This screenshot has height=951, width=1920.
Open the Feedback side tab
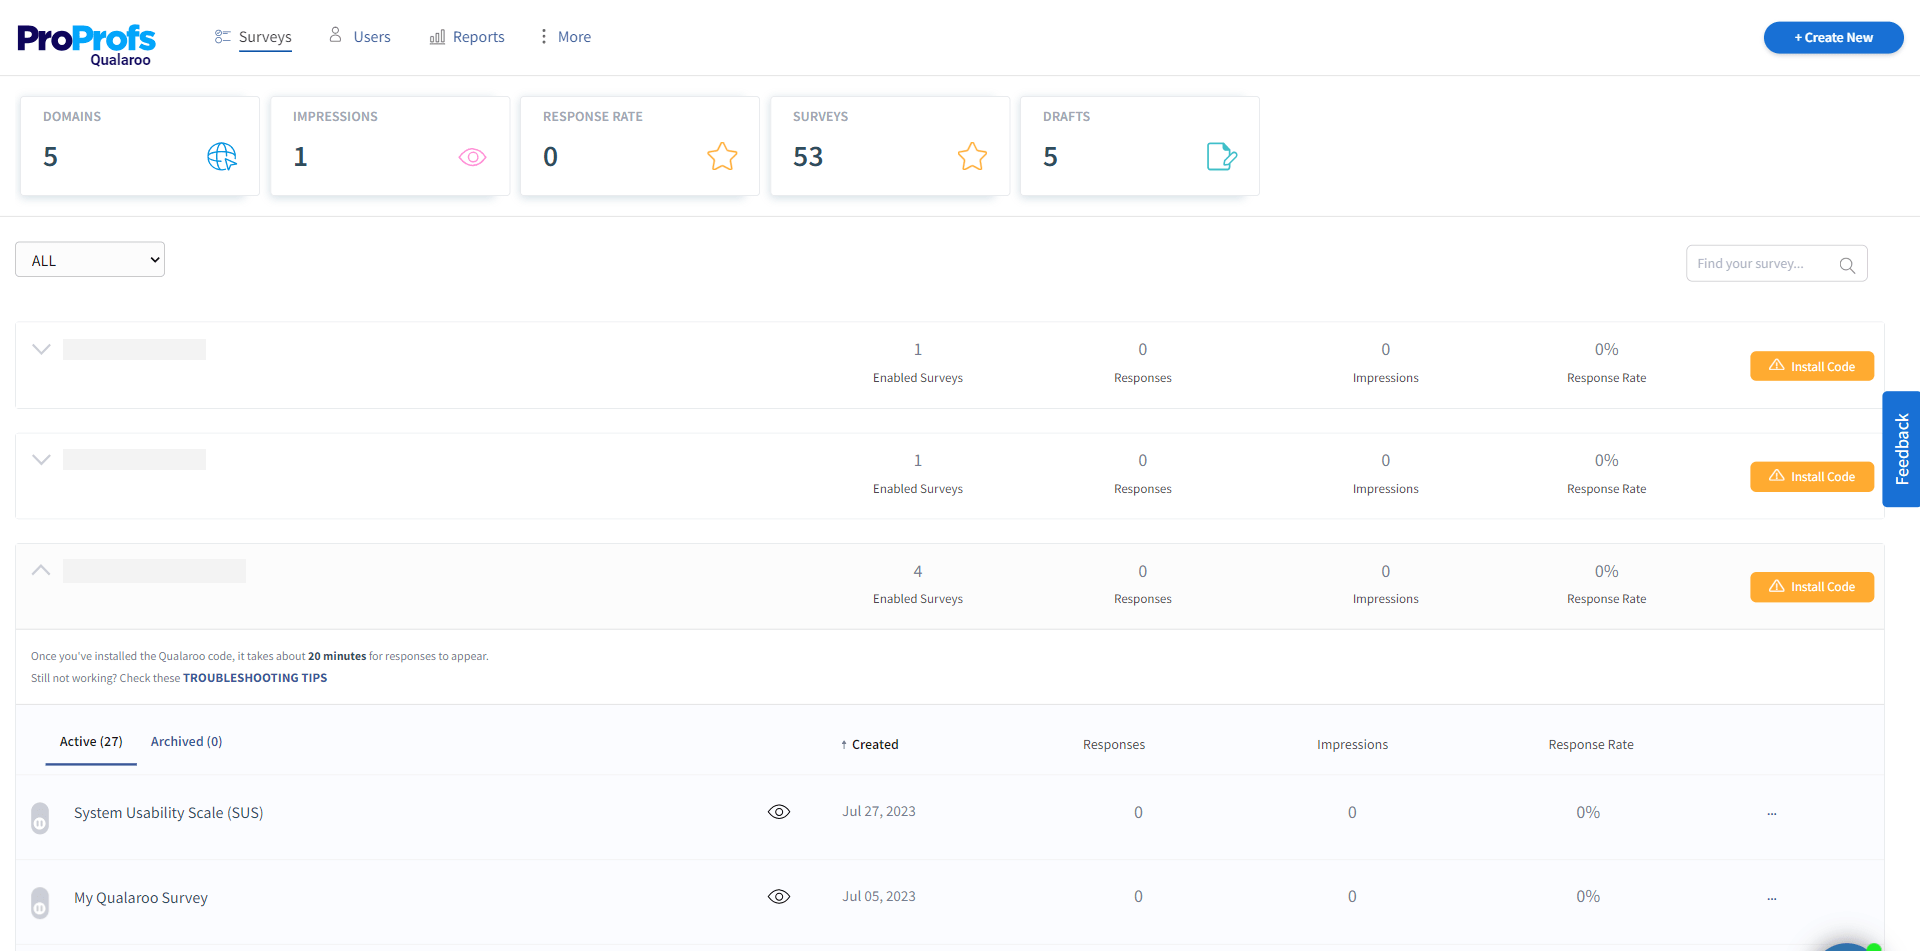click(1901, 449)
